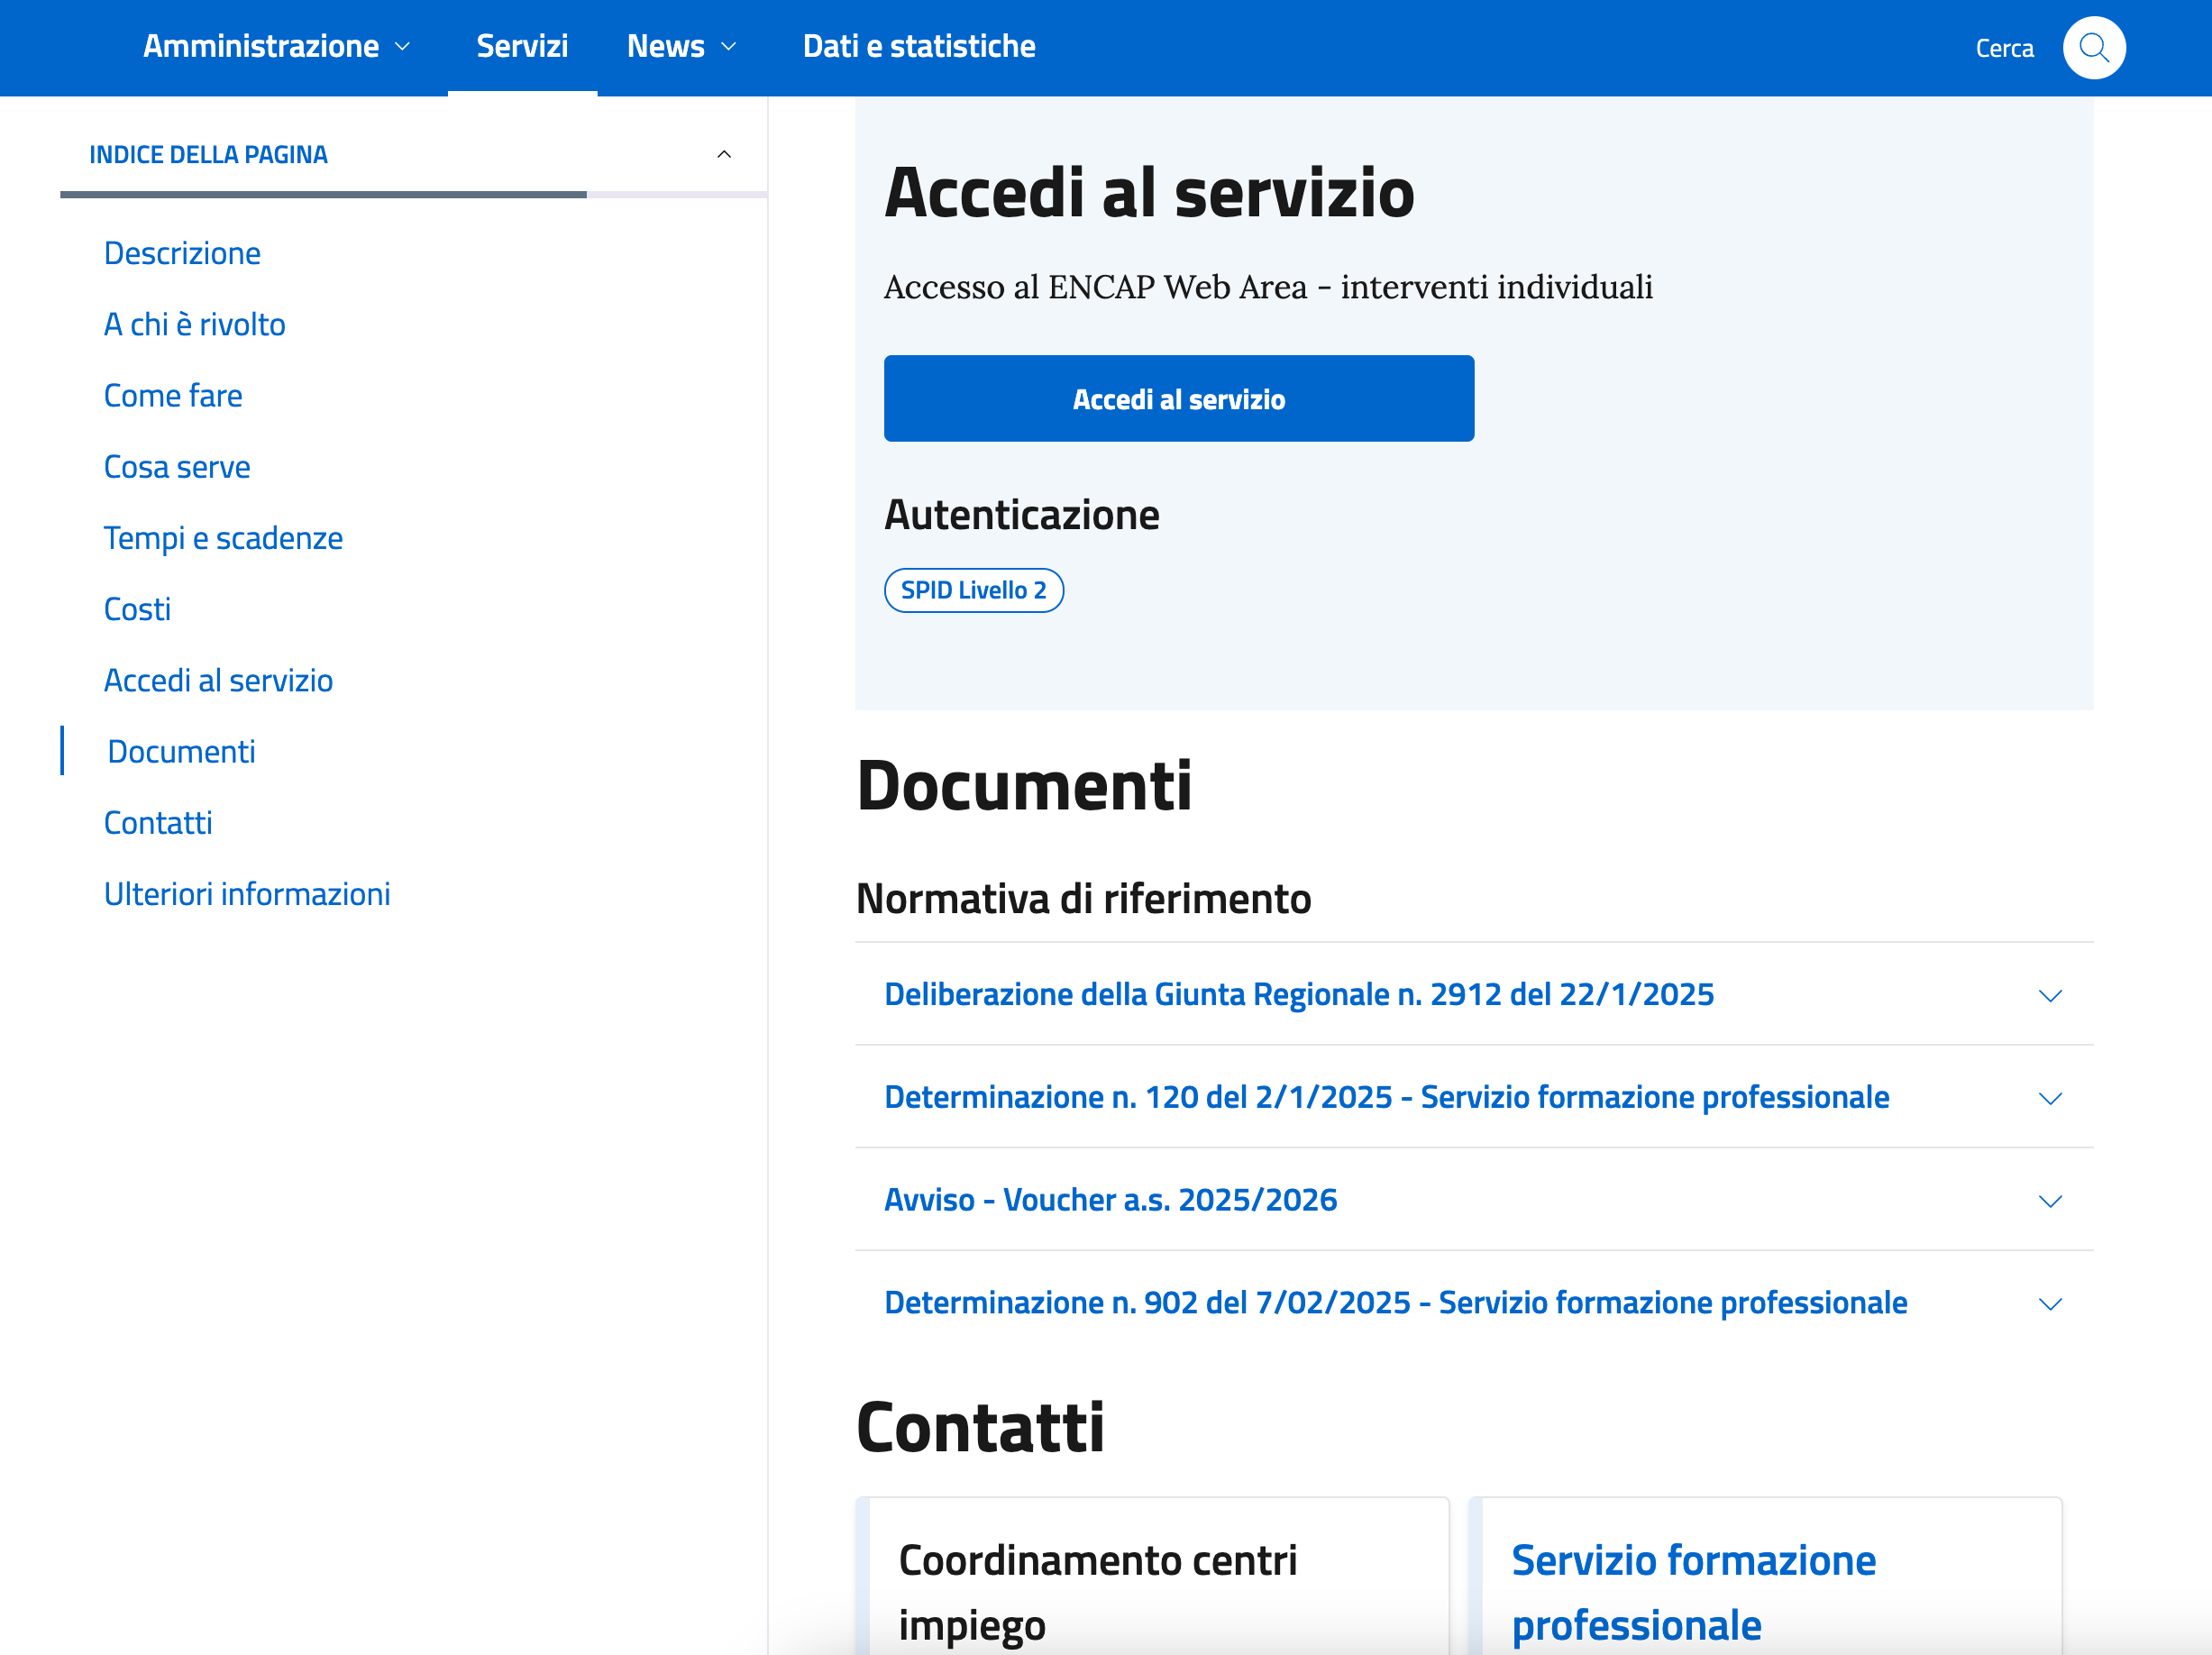Open Dati e statistiche menu item
The height and width of the screenshot is (1655, 2212).
[x=918, y=46]
